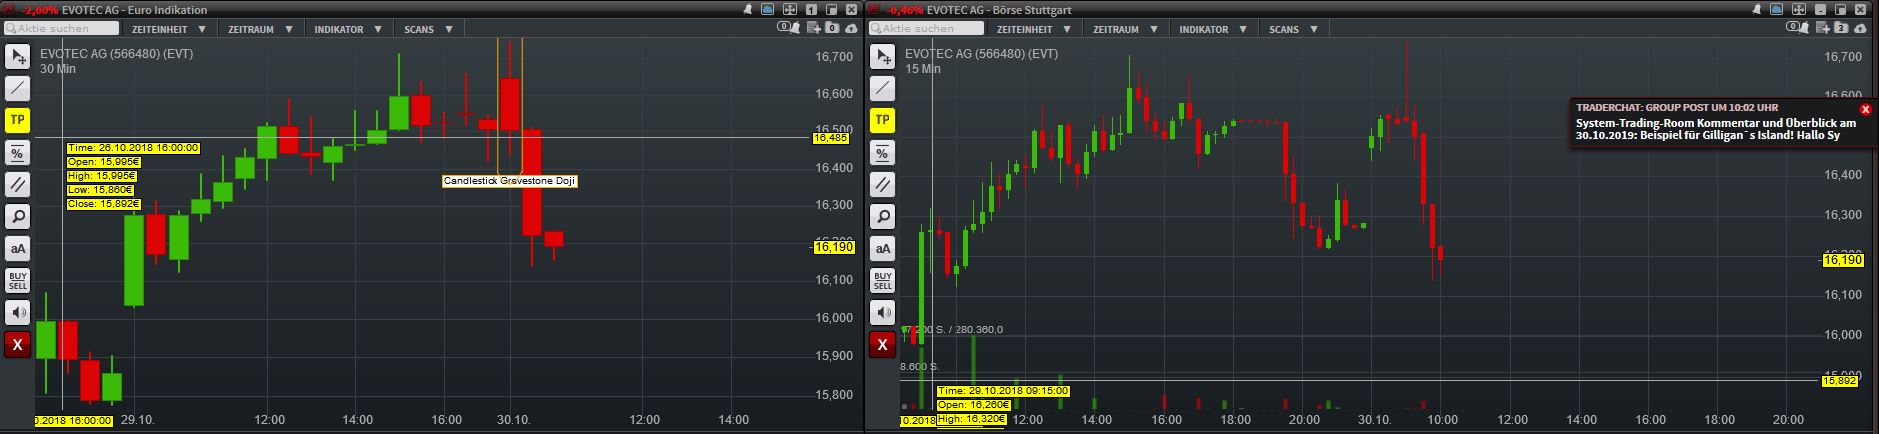
Task: Select parallel channel tool in Stuttgart chart
Action: [x=882, y=184]
